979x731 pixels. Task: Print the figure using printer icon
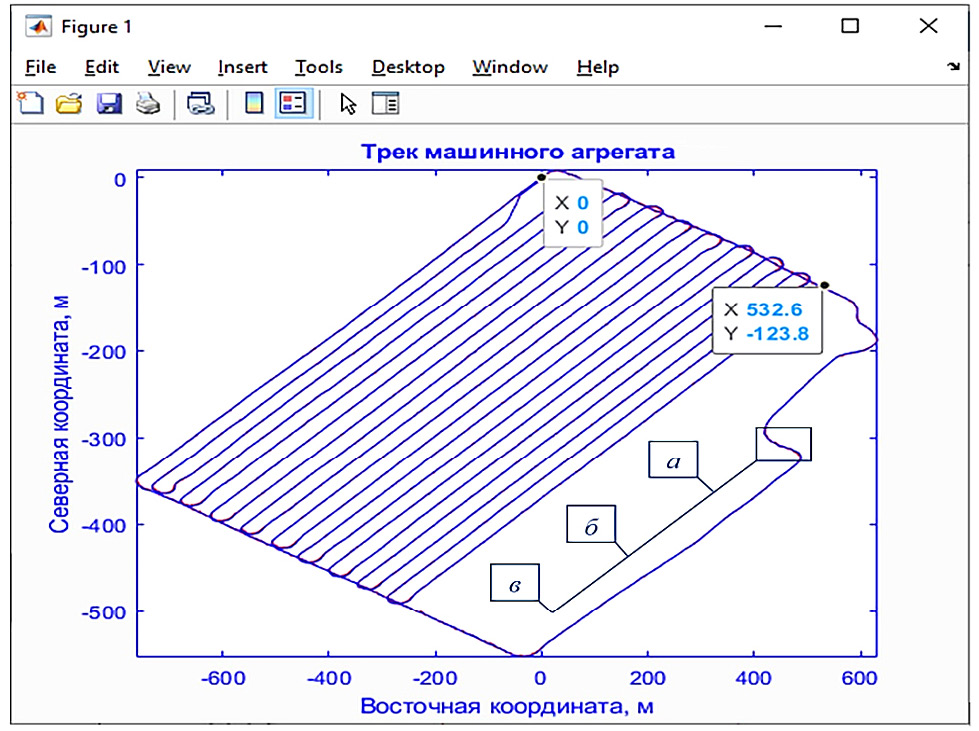click(x=147, y=103)
